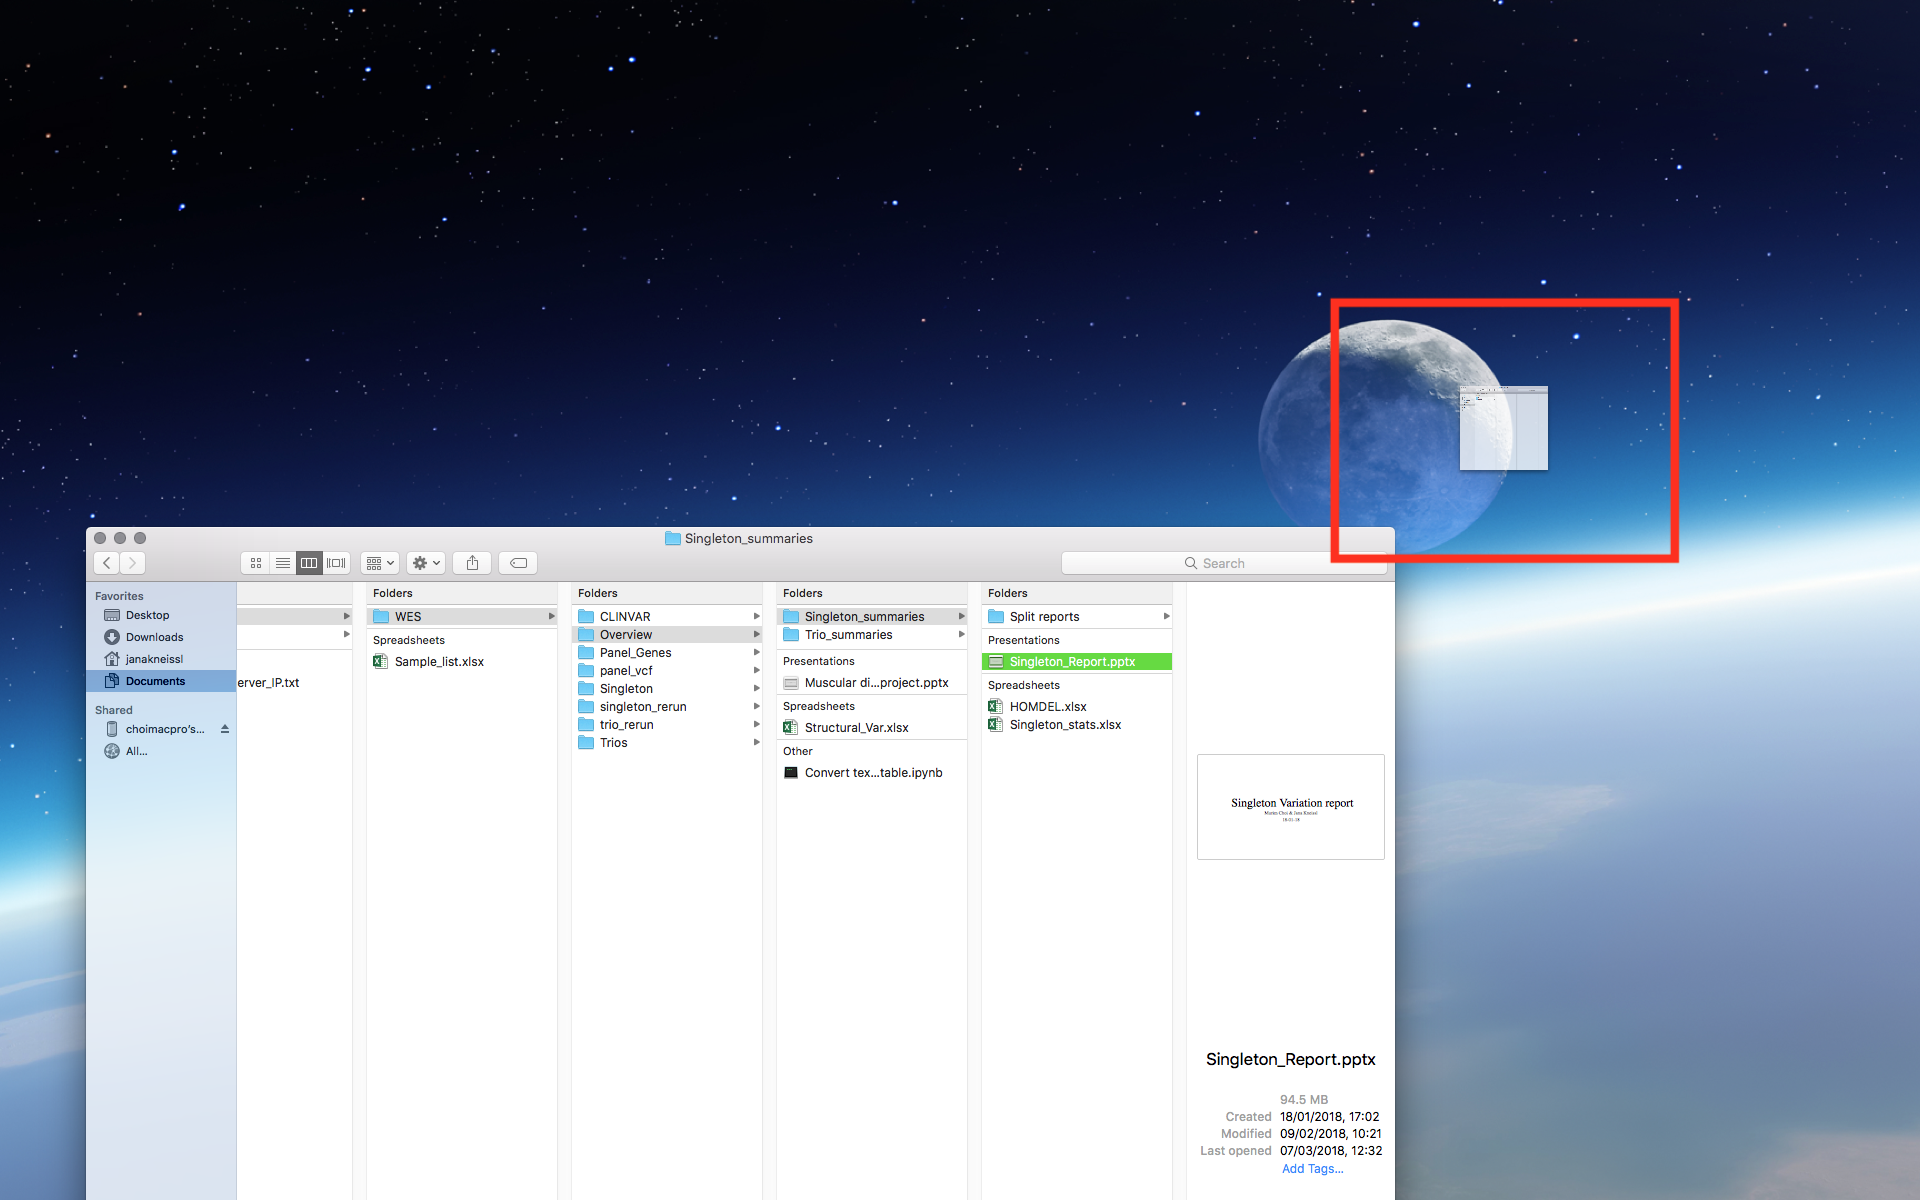
Task: Expand the WES folder arrow
Action: point(551,616)
